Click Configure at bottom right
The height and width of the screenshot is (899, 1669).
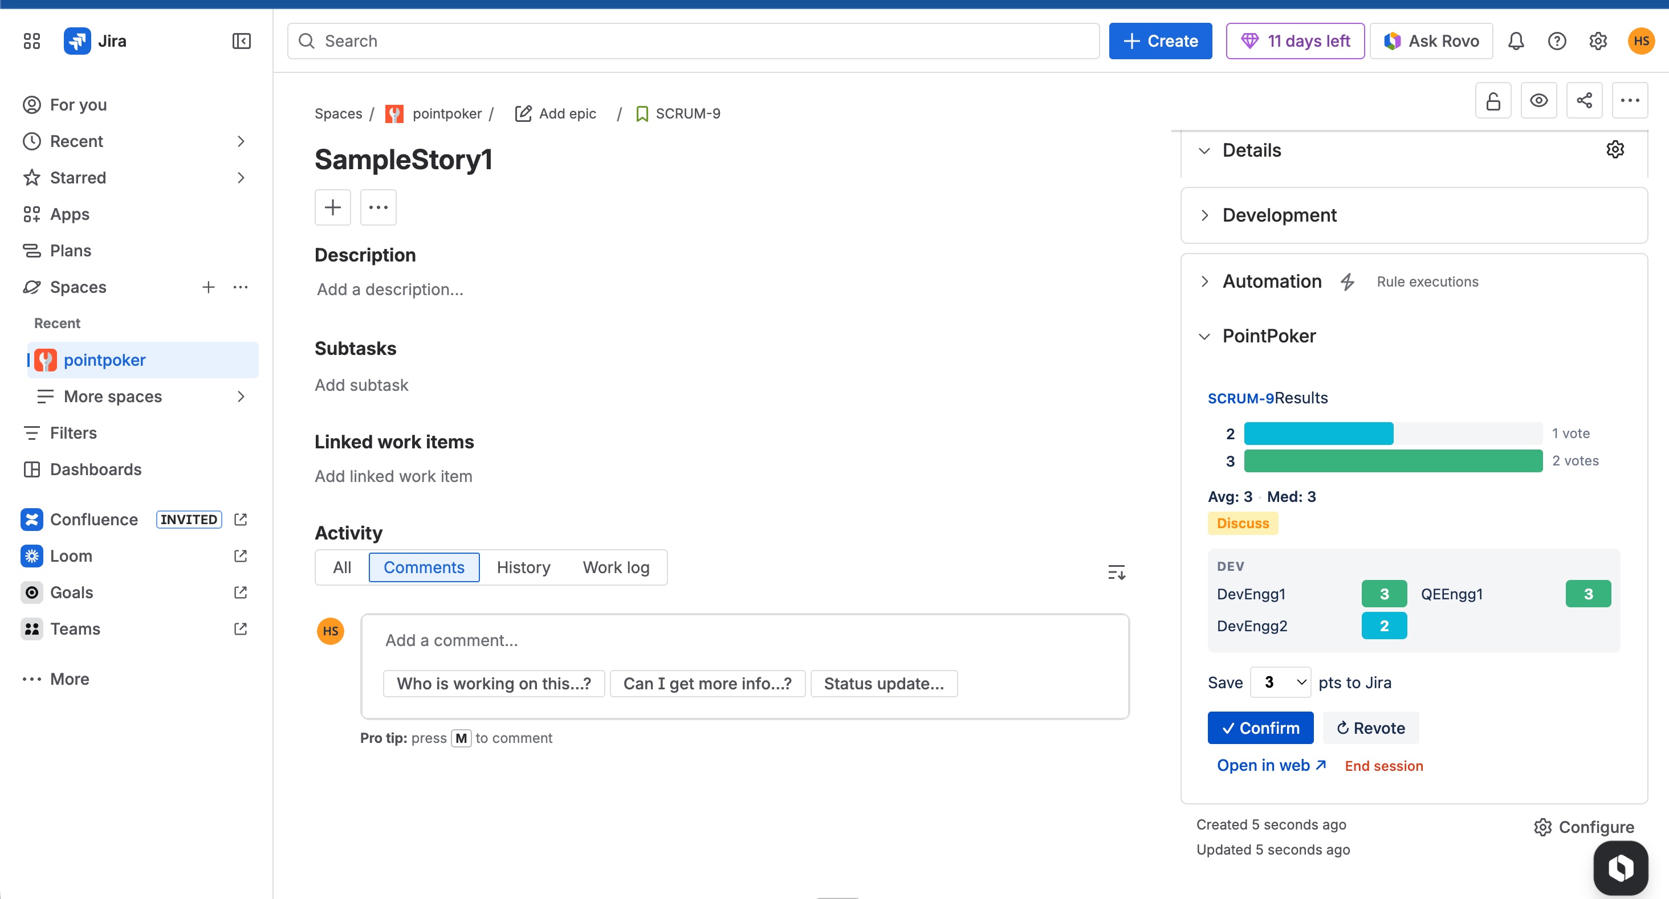click(x=1584, y=827)
